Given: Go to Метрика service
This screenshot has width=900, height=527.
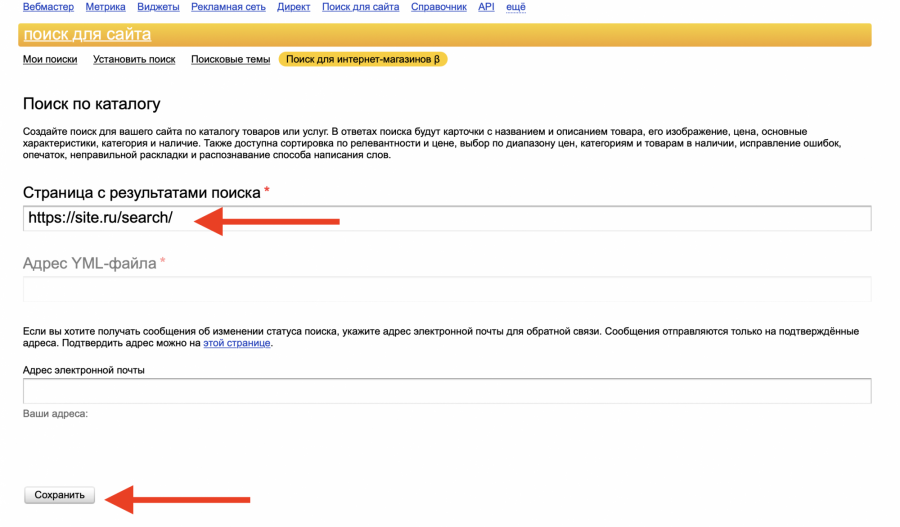Looking at the screenshot, I should [105, 7].
